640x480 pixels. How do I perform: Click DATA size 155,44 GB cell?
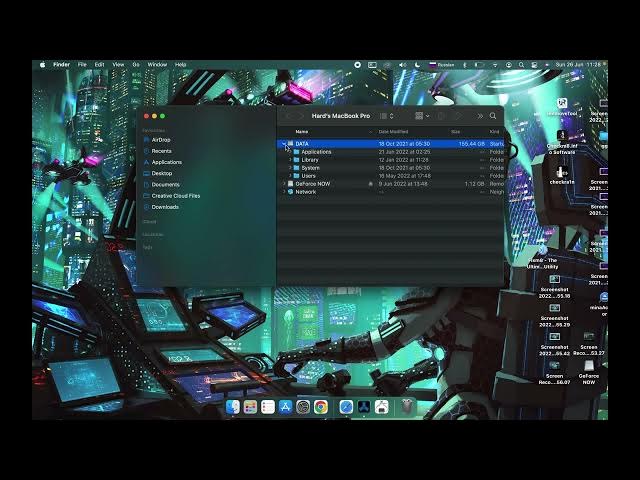[x=471, y=144]
